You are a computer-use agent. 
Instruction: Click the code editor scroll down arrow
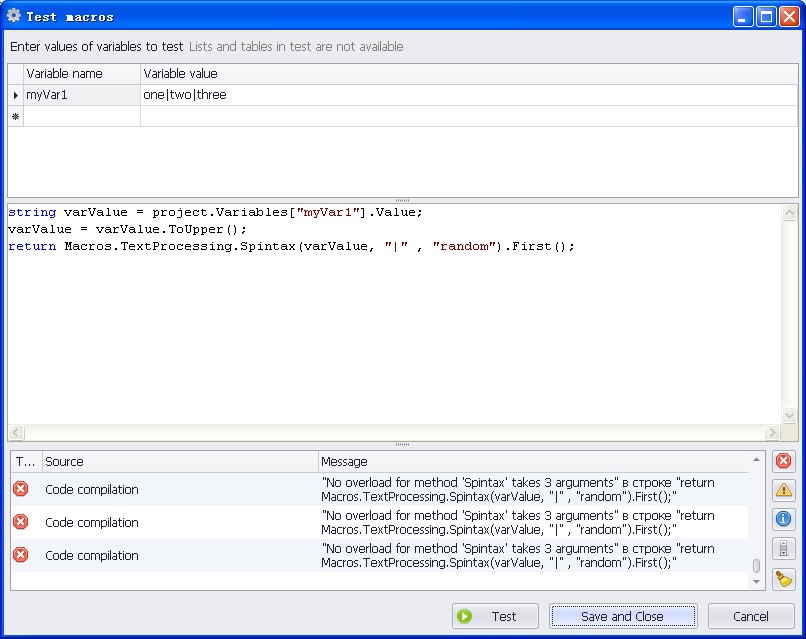click(x=790, y=415)
